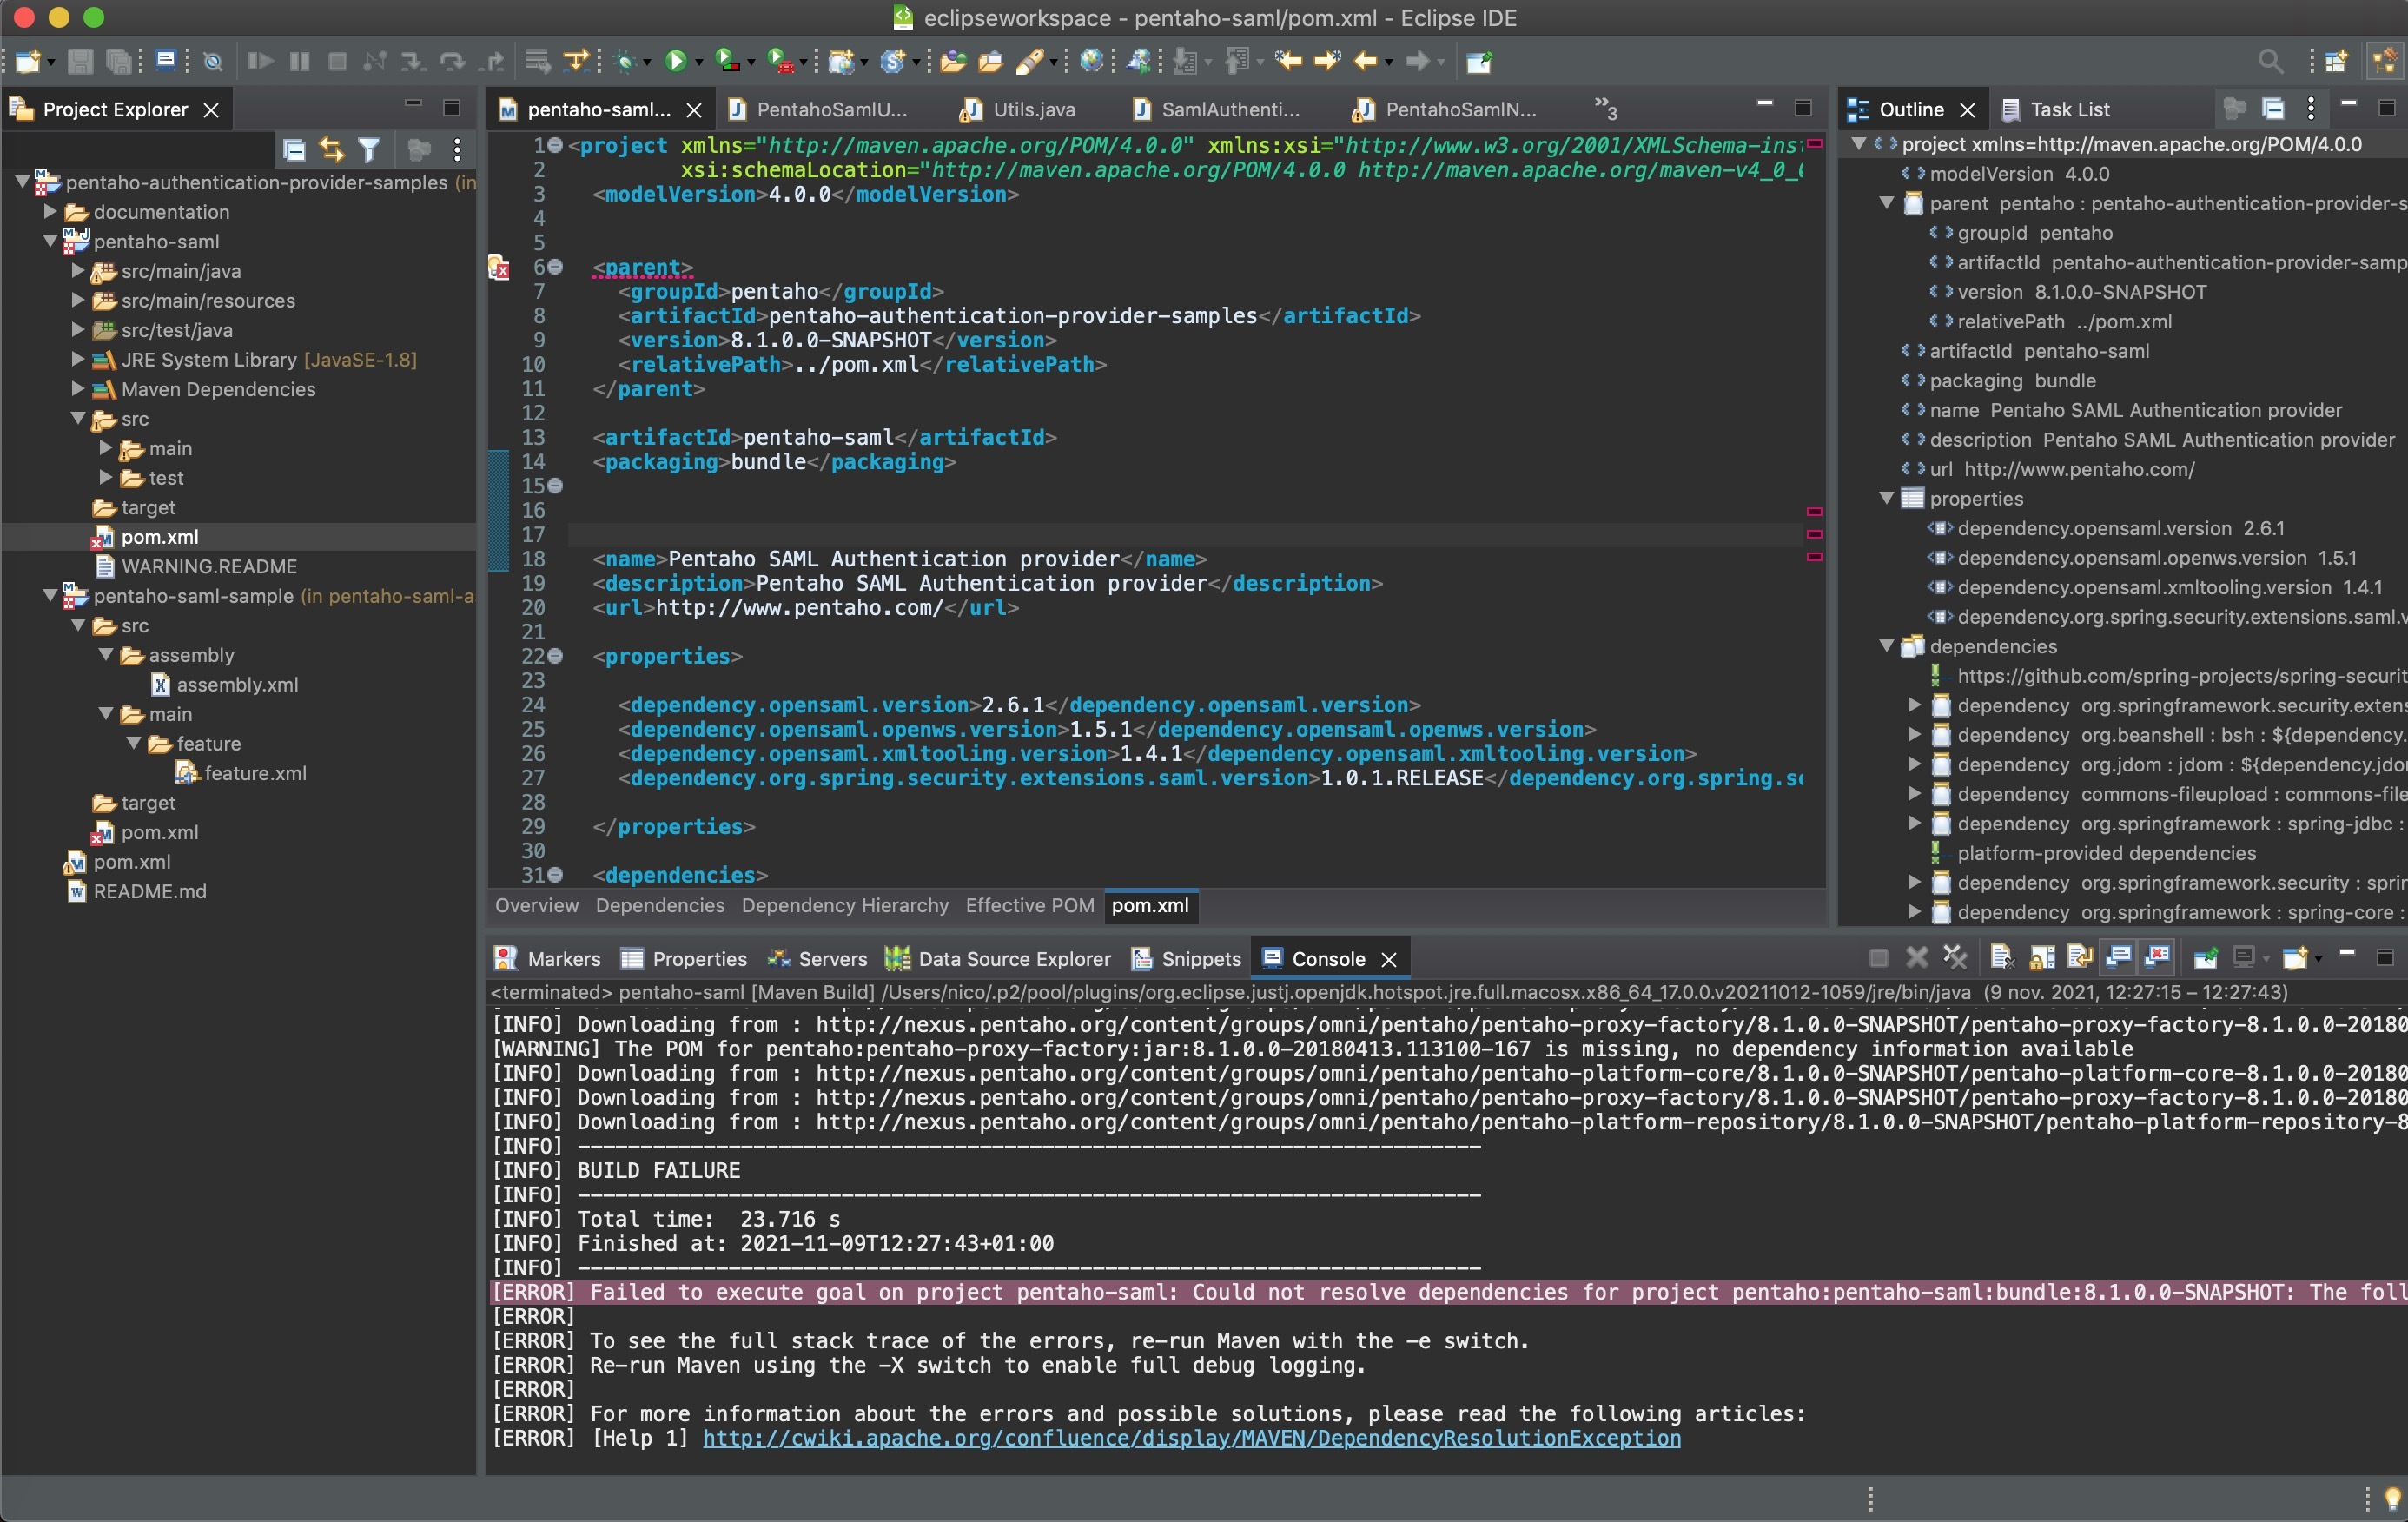Open the Debug toolbar icon

(x=626, y=60)
